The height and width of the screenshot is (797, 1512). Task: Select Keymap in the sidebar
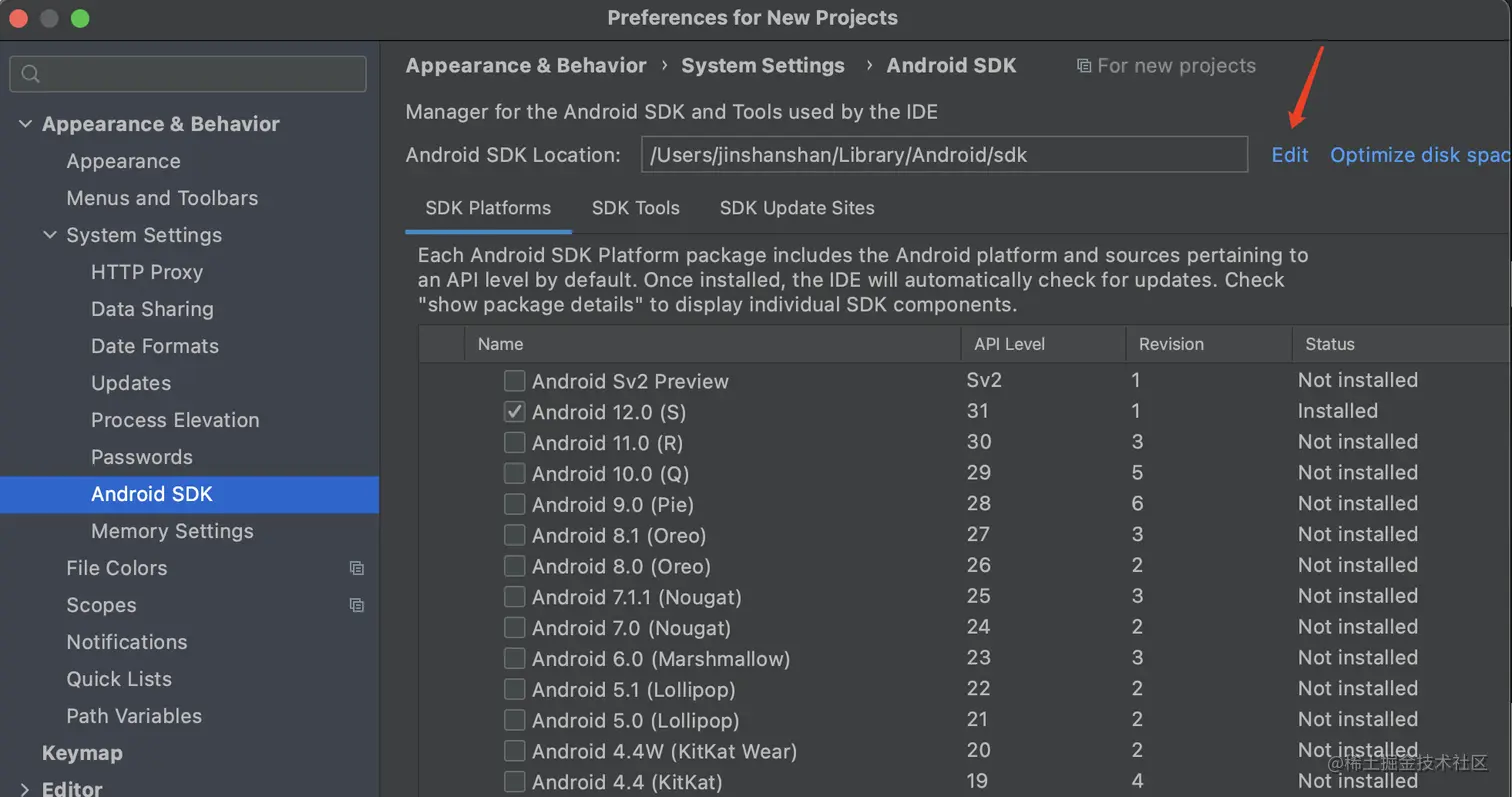point(82,753)
